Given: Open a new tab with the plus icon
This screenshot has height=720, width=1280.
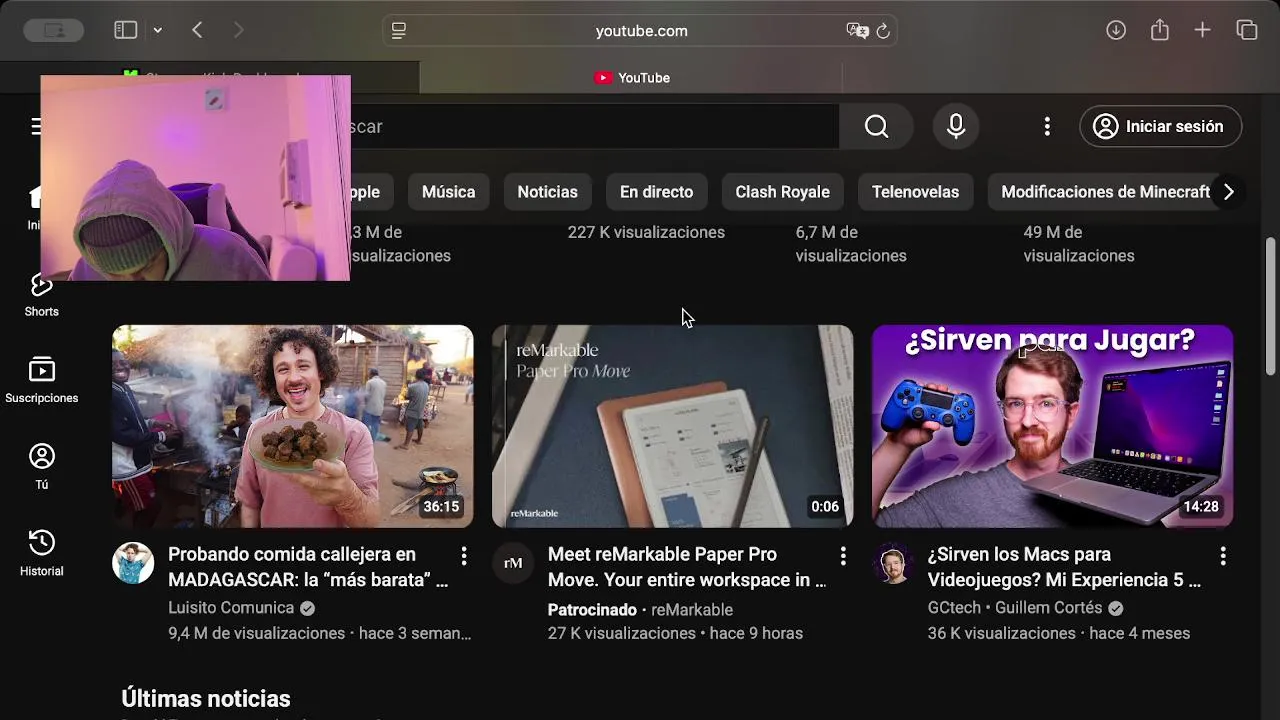Looking at the screenshot, I should (1203, 30).
